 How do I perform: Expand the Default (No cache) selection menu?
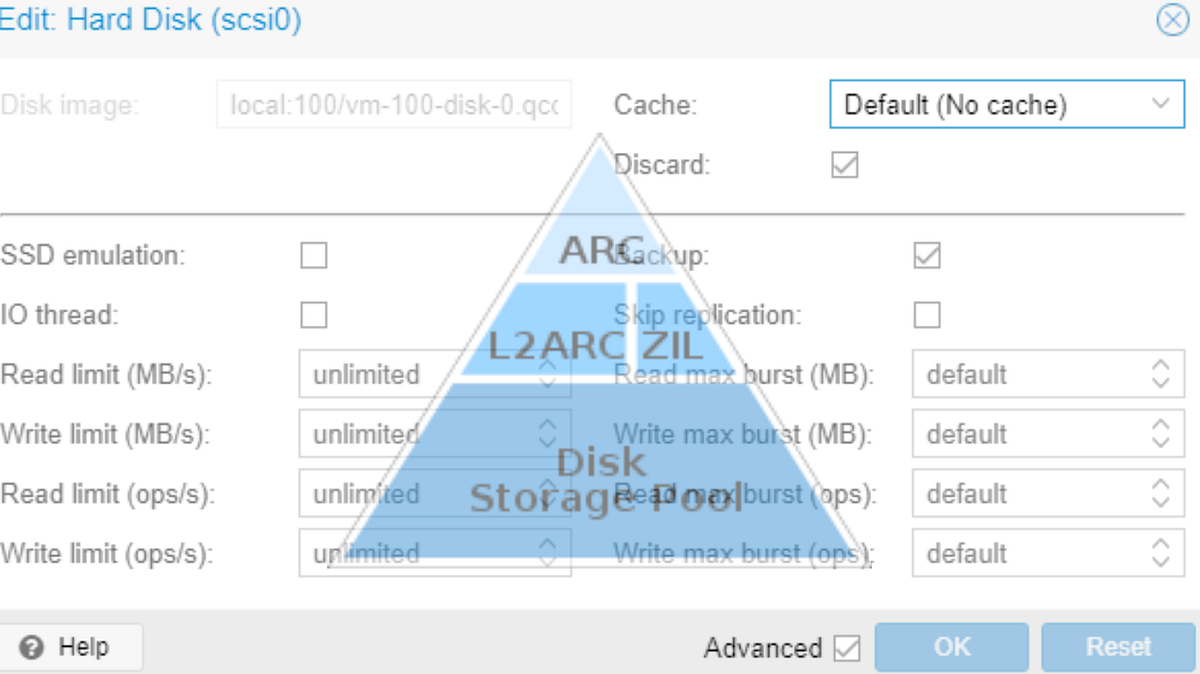point(1005,104)
